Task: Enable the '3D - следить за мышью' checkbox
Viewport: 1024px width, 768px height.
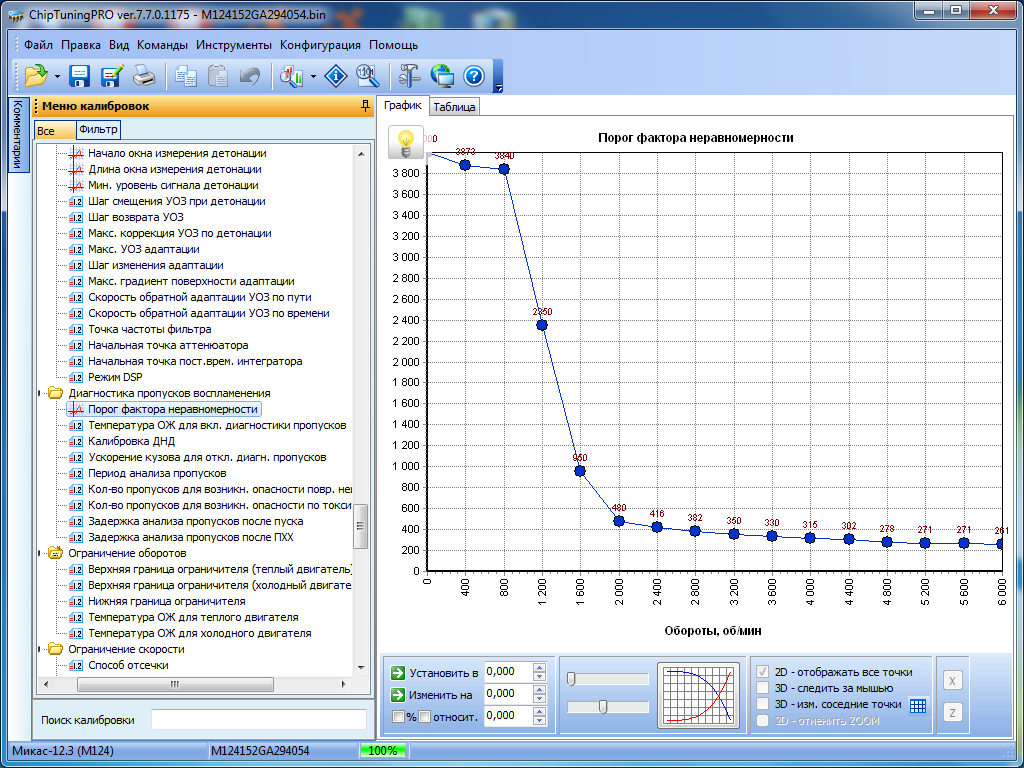Action: click(x=764, y=688)
